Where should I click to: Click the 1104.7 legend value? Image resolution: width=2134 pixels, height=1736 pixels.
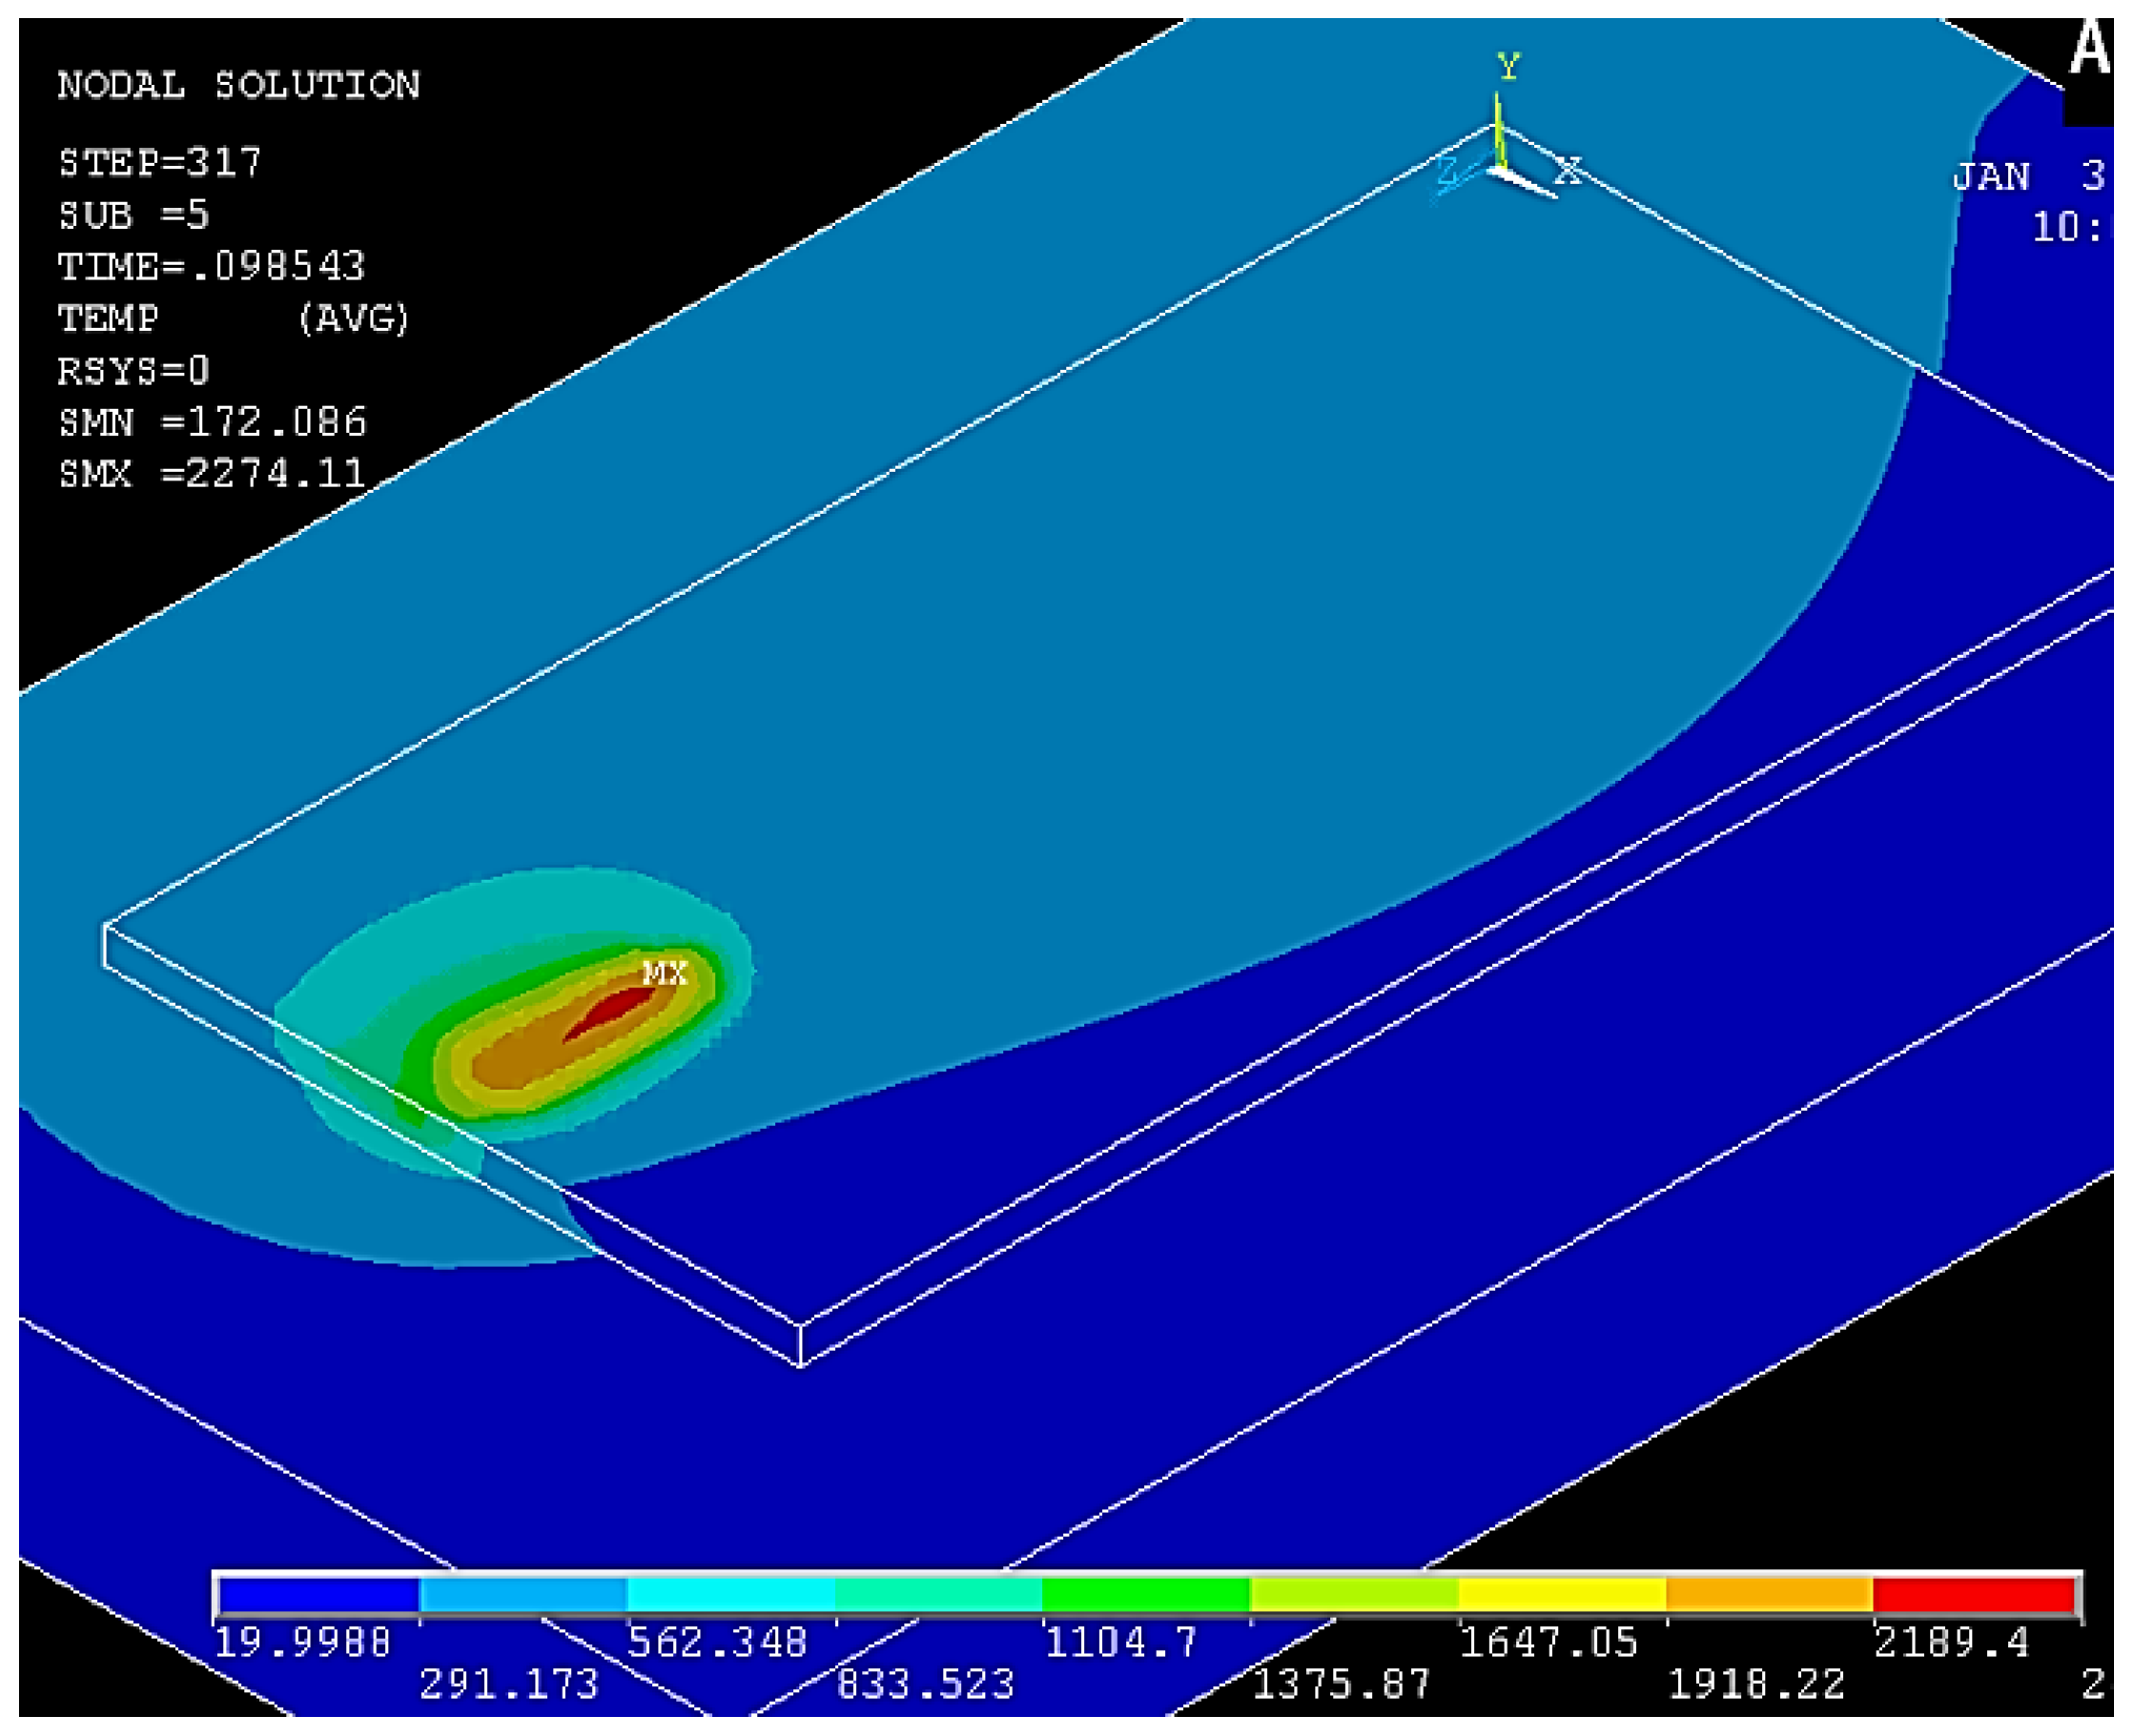click(x=1120, y=1643)
